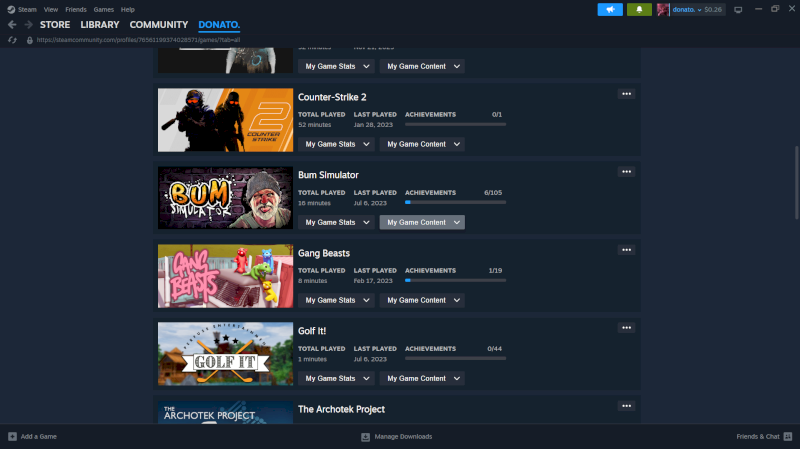Open more options for Bum Simulator
Image resolution: width=800 pixels, height=449 pixels.
pyautogui.click(x=627, y=172)
